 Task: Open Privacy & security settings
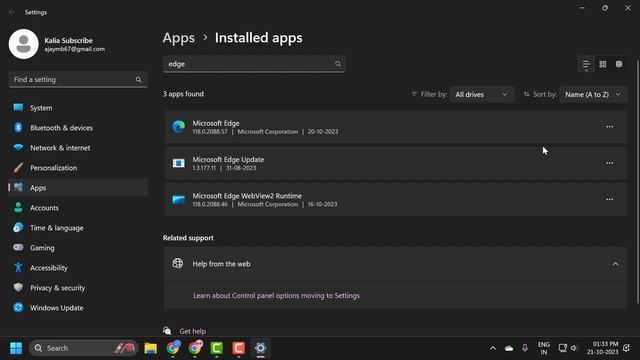tap(78, 288)
